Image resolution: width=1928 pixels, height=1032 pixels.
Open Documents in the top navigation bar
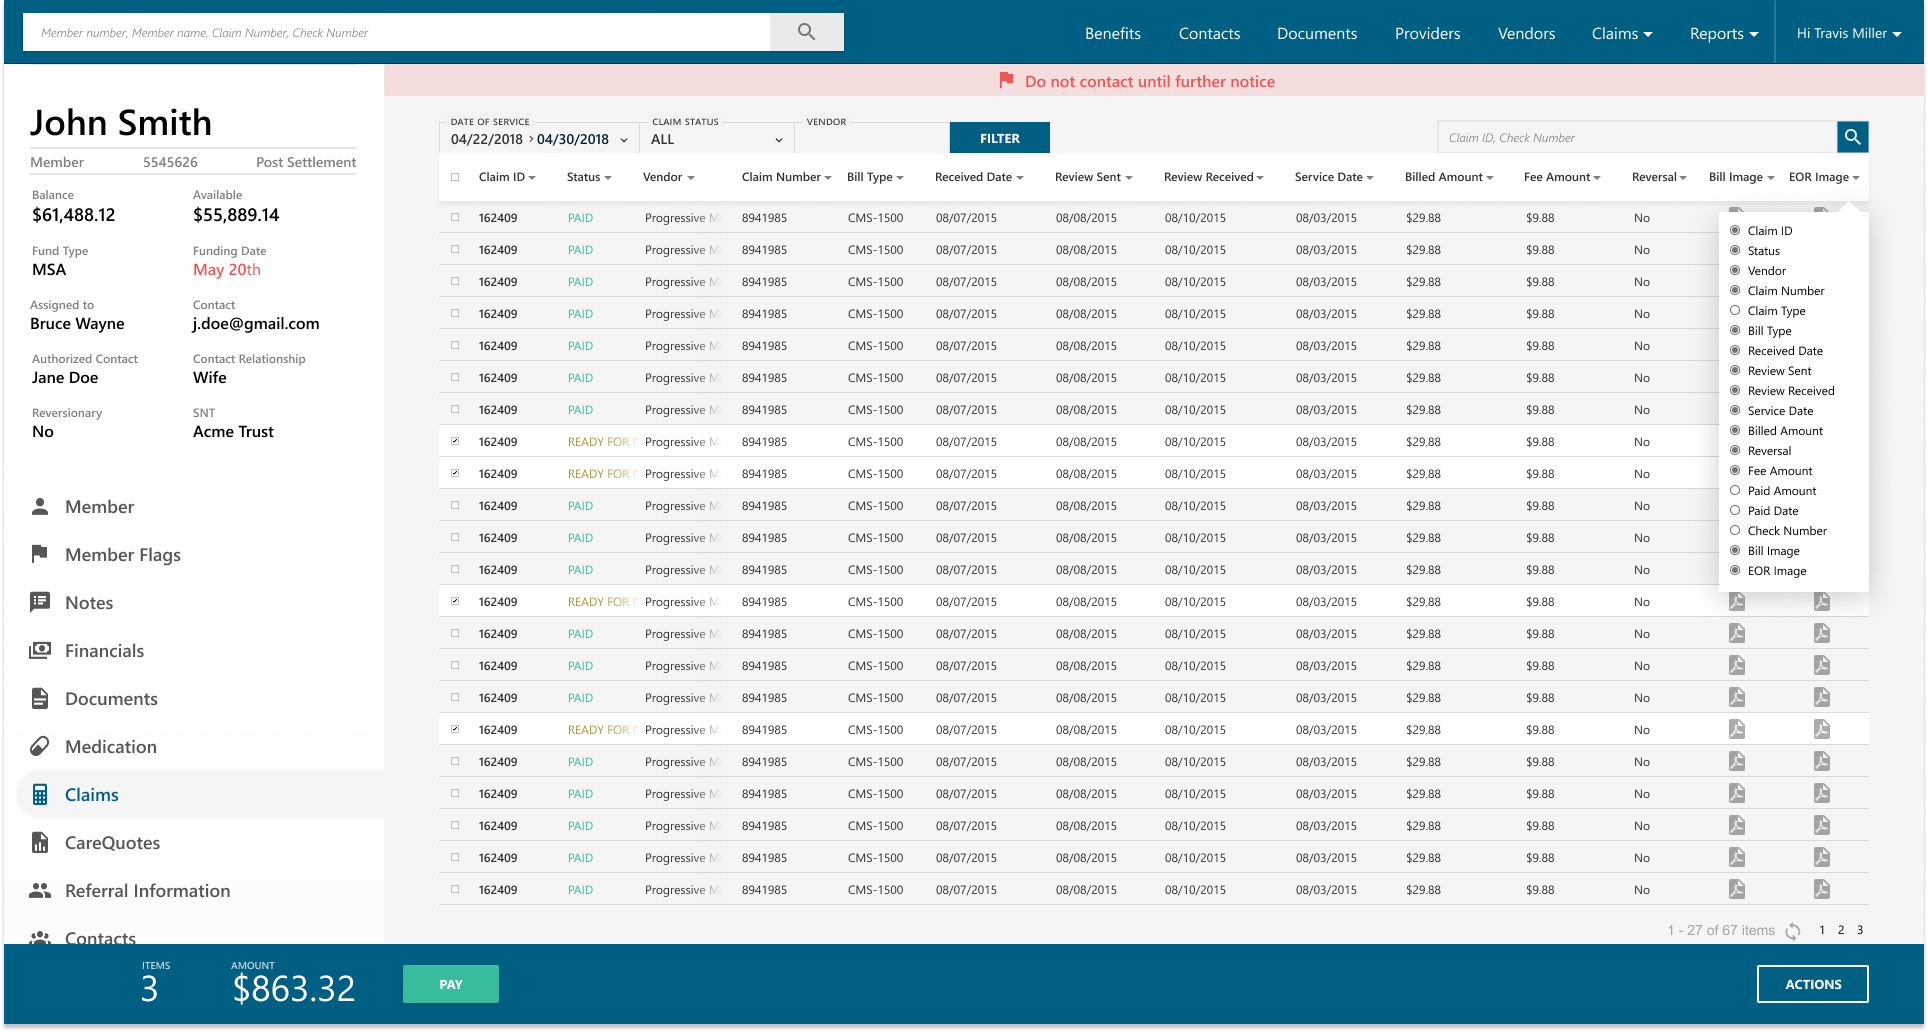[x=1317, y=33]
